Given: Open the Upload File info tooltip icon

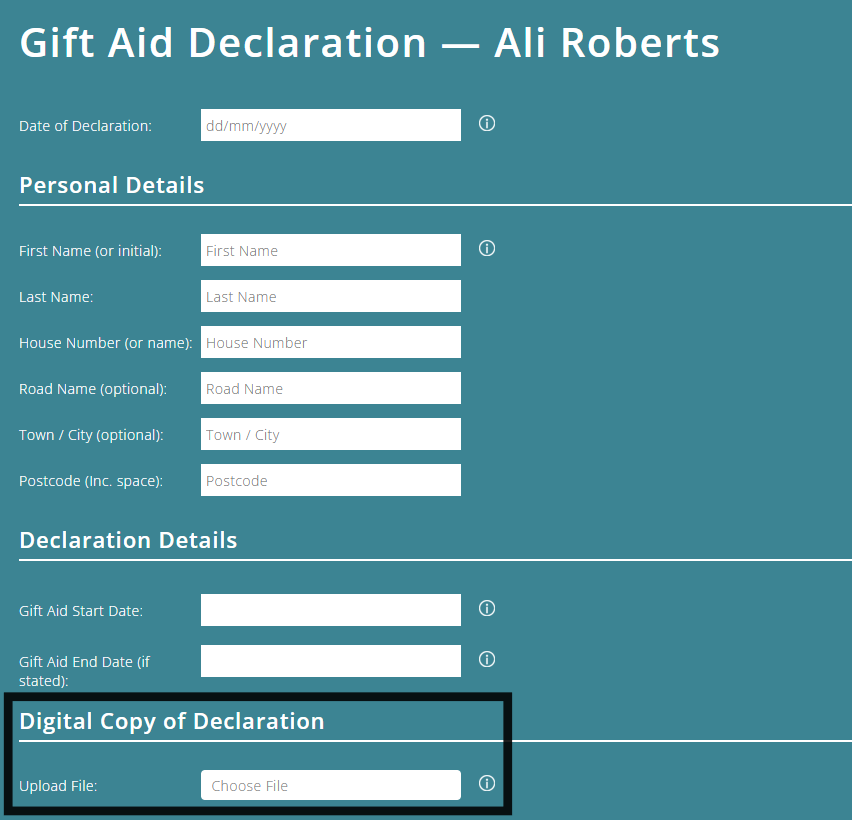Looking at the screenshot, I should pyautogui.click(x=487, y=783).
